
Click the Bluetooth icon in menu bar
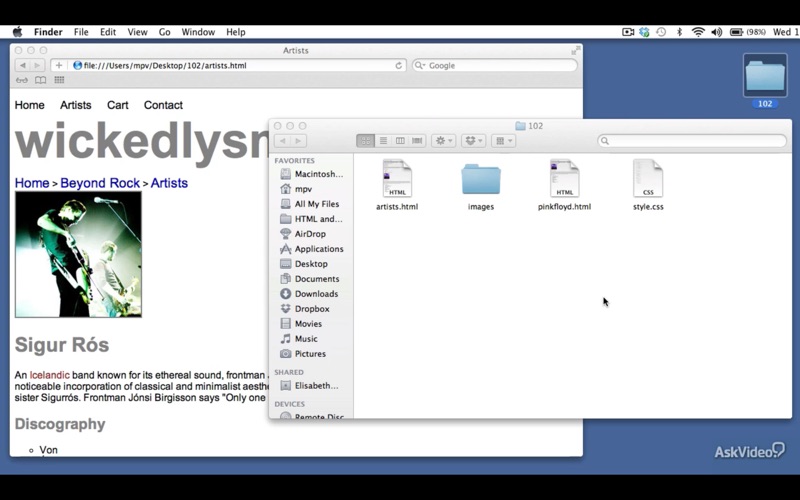[680, 32]
